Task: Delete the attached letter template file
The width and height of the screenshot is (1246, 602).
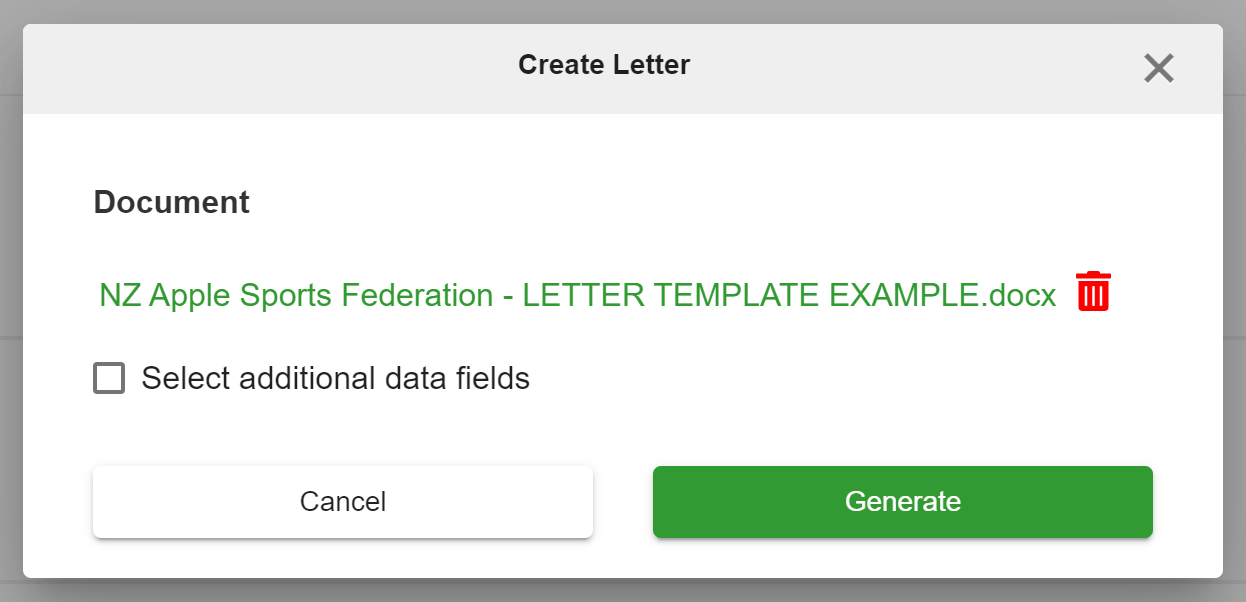Action: click(x=1094, y=291)
